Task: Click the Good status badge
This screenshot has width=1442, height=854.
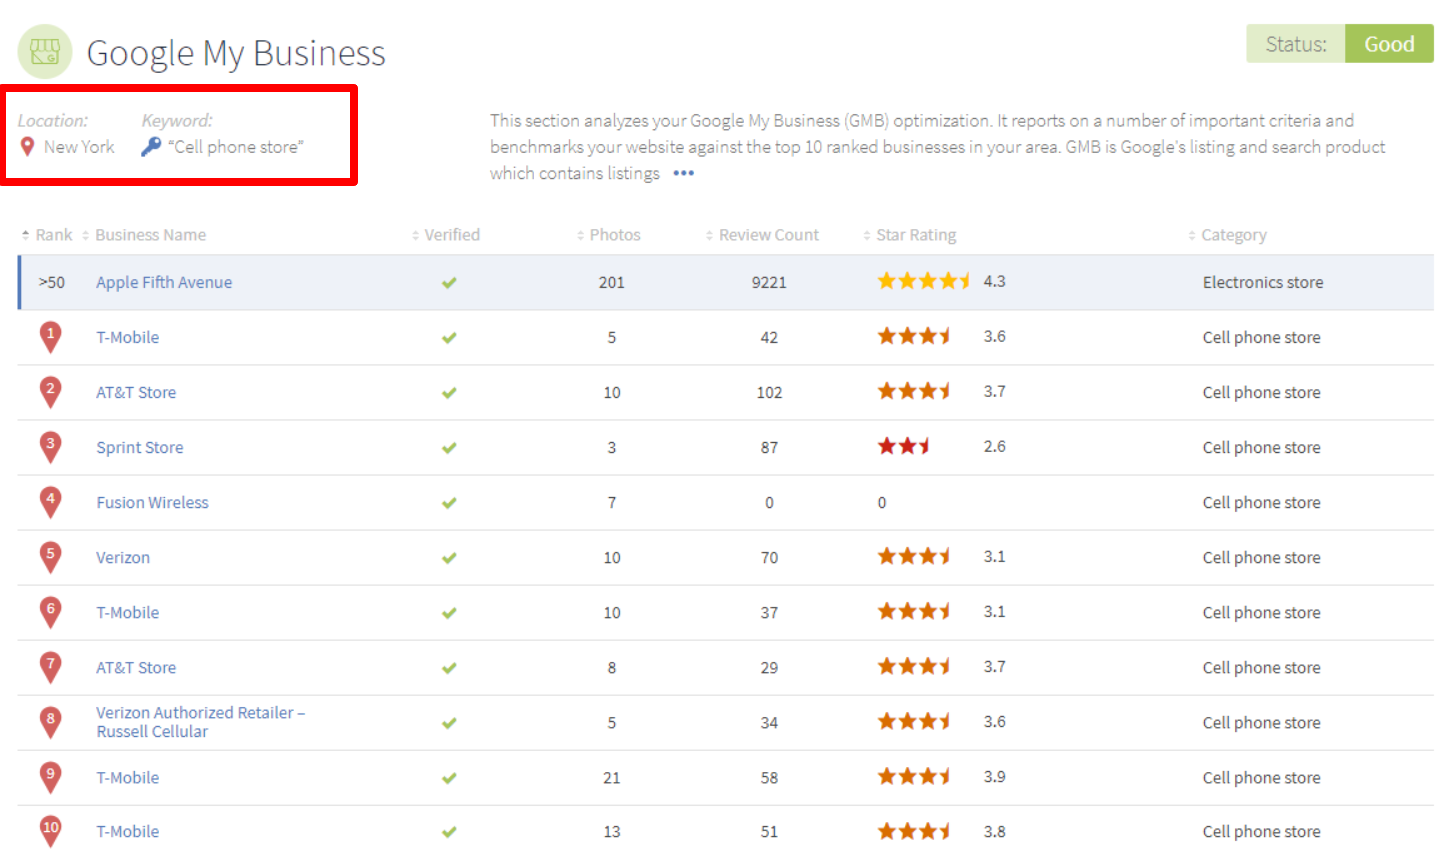Action: pos(1389,44)
